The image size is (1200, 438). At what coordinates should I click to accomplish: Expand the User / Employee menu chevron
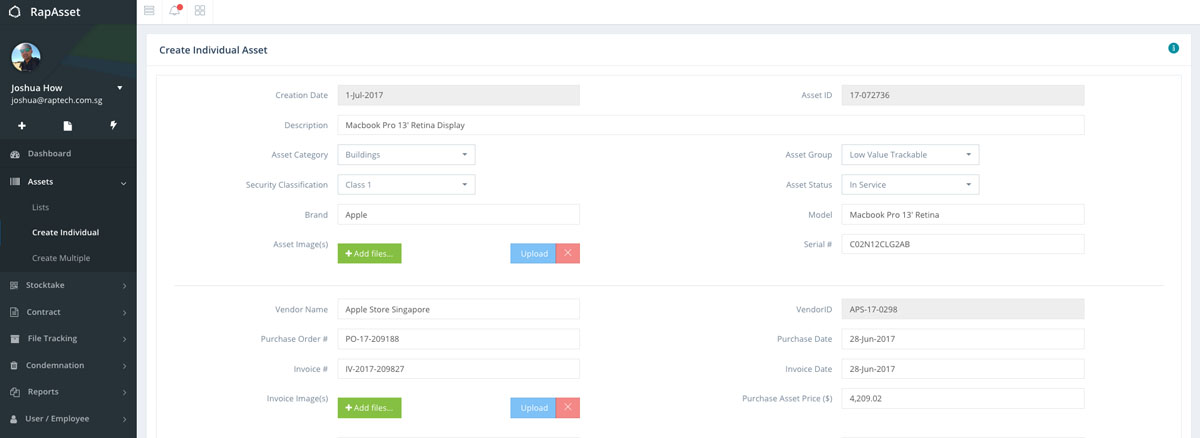tap(124, 420)
